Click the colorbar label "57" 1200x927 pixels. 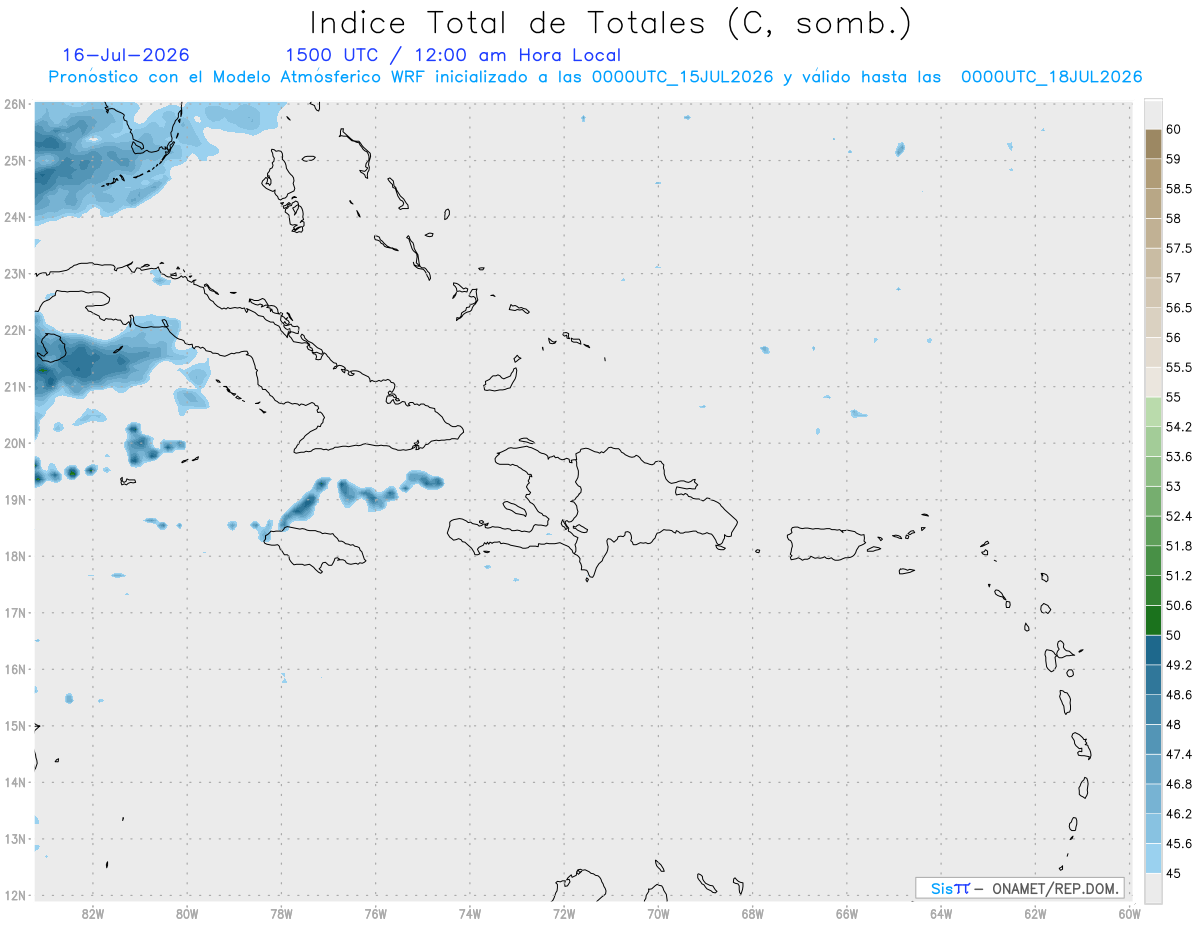pyautogui.click(x=1173, y=277)
